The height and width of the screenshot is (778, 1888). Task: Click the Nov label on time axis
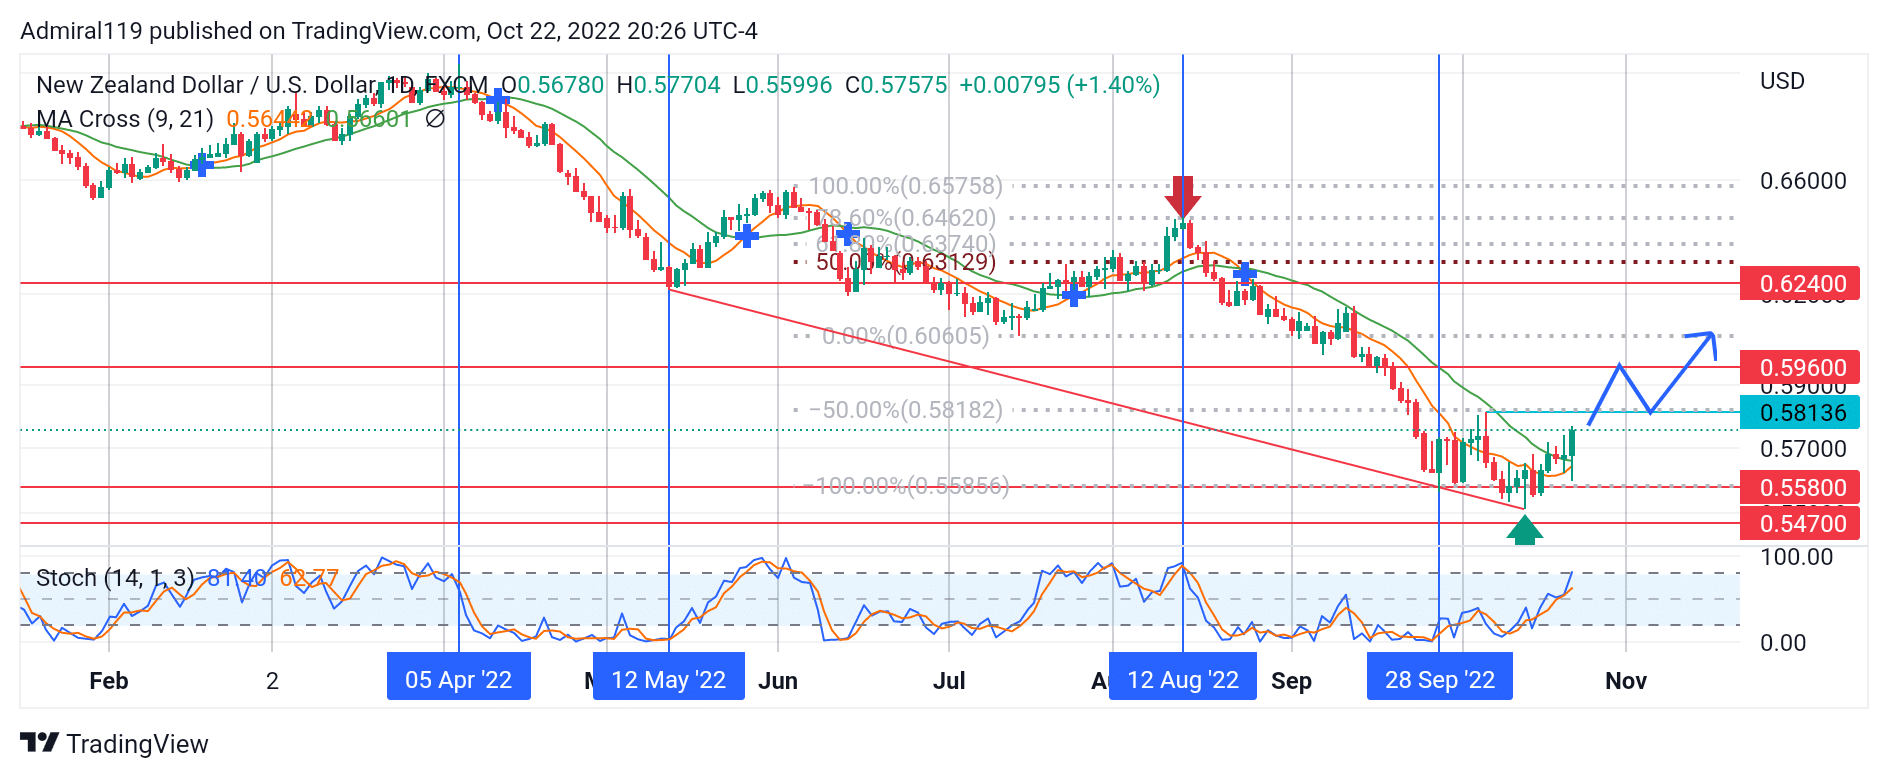1626,681
